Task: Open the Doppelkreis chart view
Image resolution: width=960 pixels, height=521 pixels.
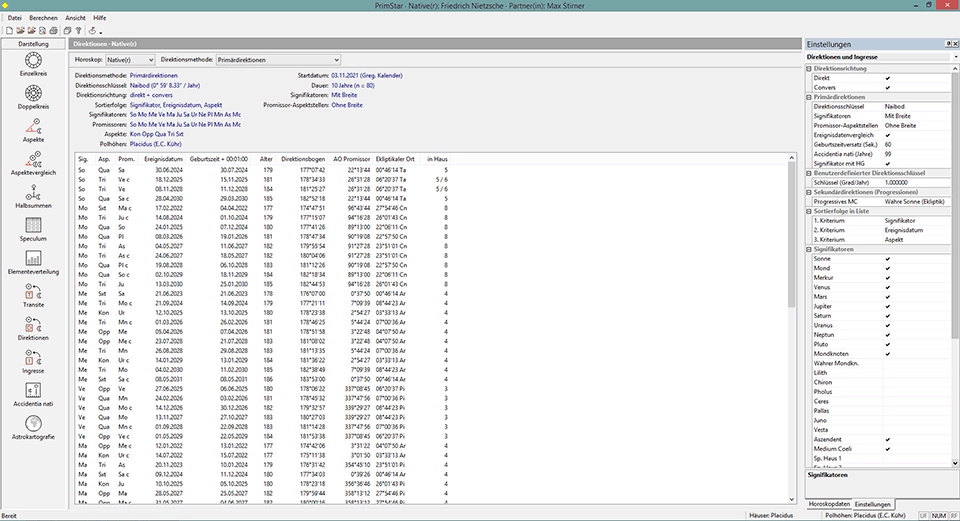Action: click(33, 97)
